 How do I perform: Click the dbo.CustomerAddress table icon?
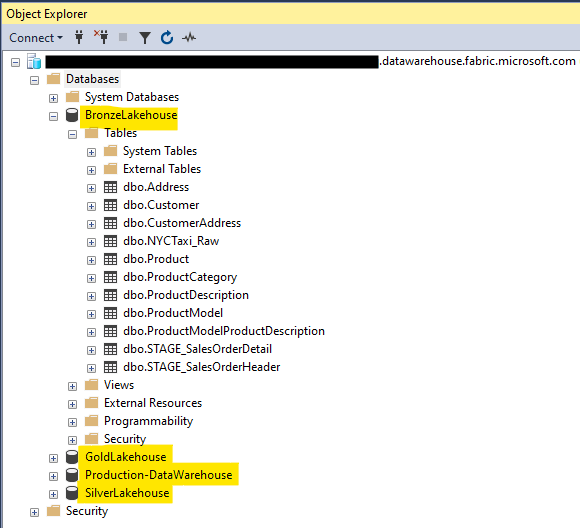coord(110,223)
